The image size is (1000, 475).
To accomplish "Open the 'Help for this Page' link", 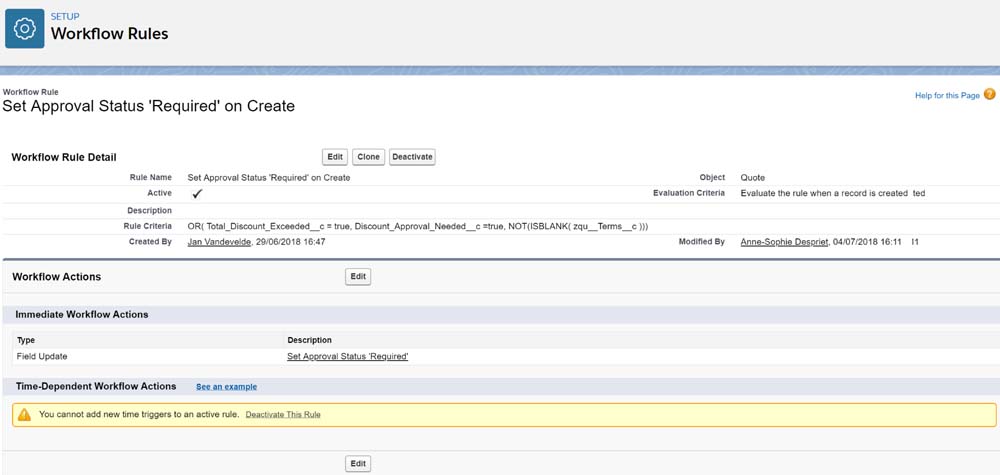I will pyautogui.click(x=947, y=95).
